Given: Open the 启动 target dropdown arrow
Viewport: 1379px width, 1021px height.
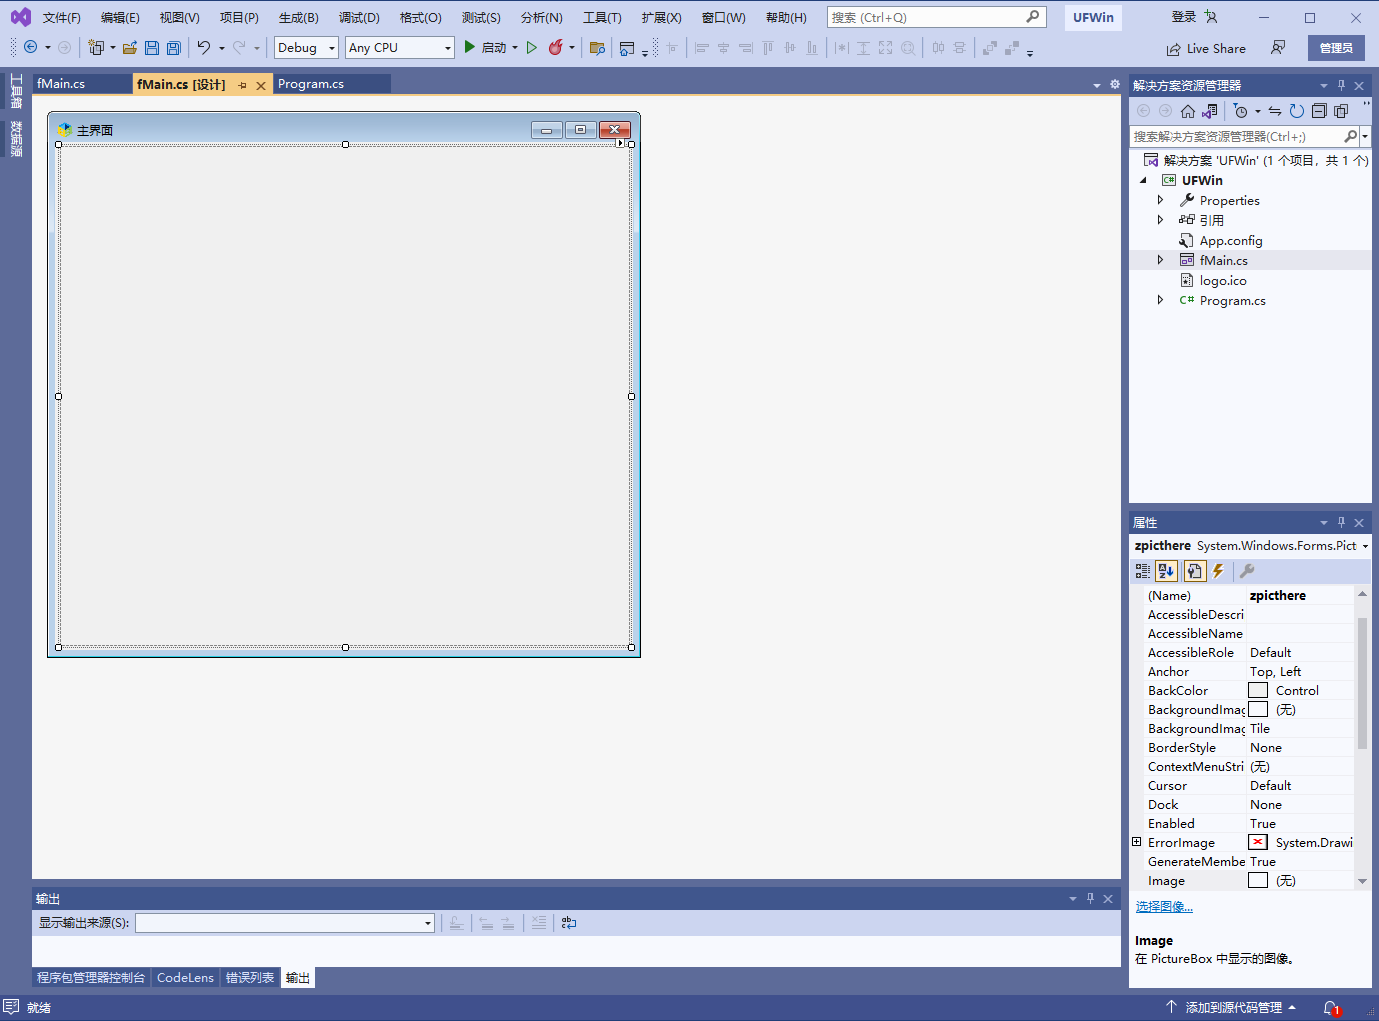Looking at the screenshot, I should click(515, 47).
